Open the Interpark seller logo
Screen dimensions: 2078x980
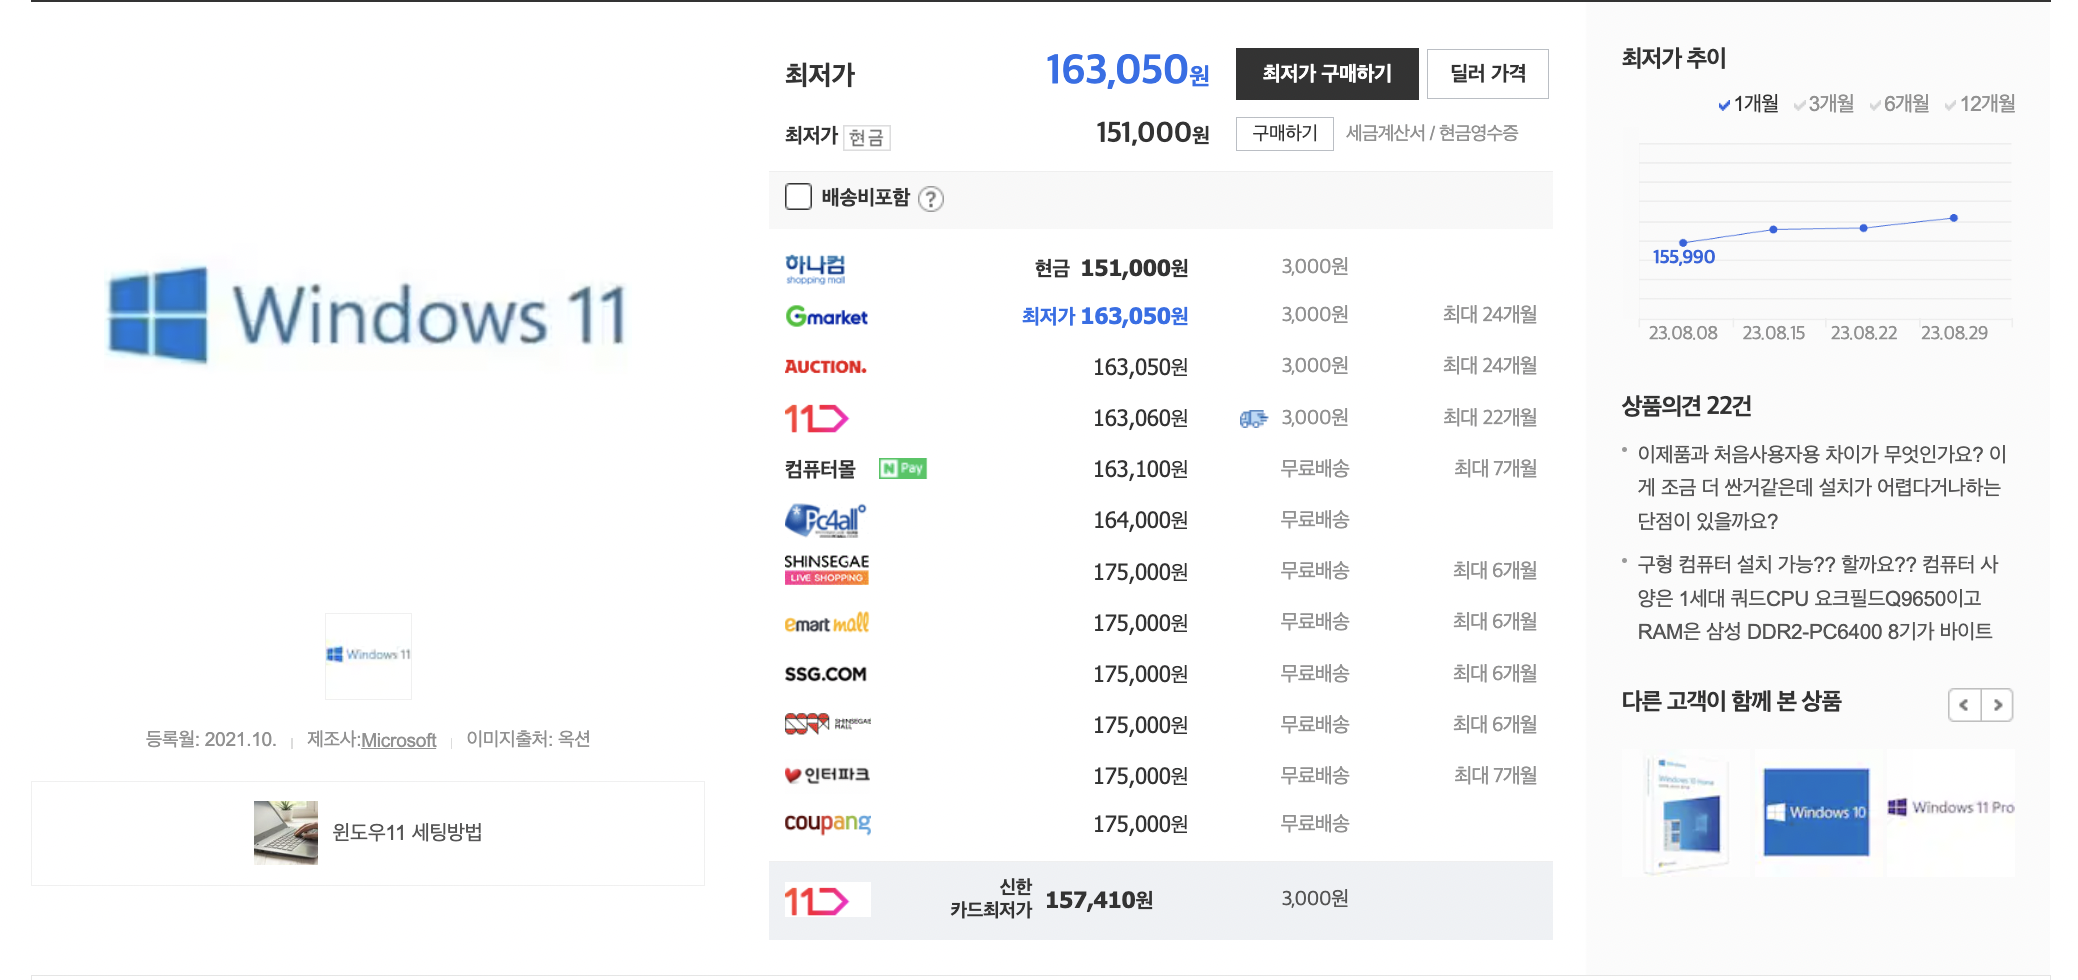pyautogui.click(x=827, y=775)
